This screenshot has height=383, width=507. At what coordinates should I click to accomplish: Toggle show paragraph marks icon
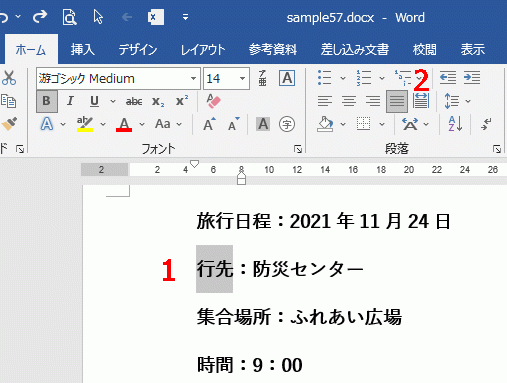[x=486, y=124]
